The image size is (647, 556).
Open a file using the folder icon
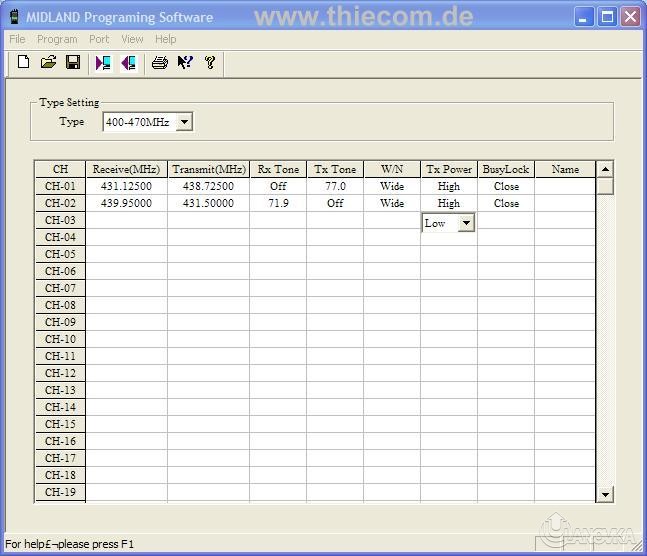(x=48, y=63)
